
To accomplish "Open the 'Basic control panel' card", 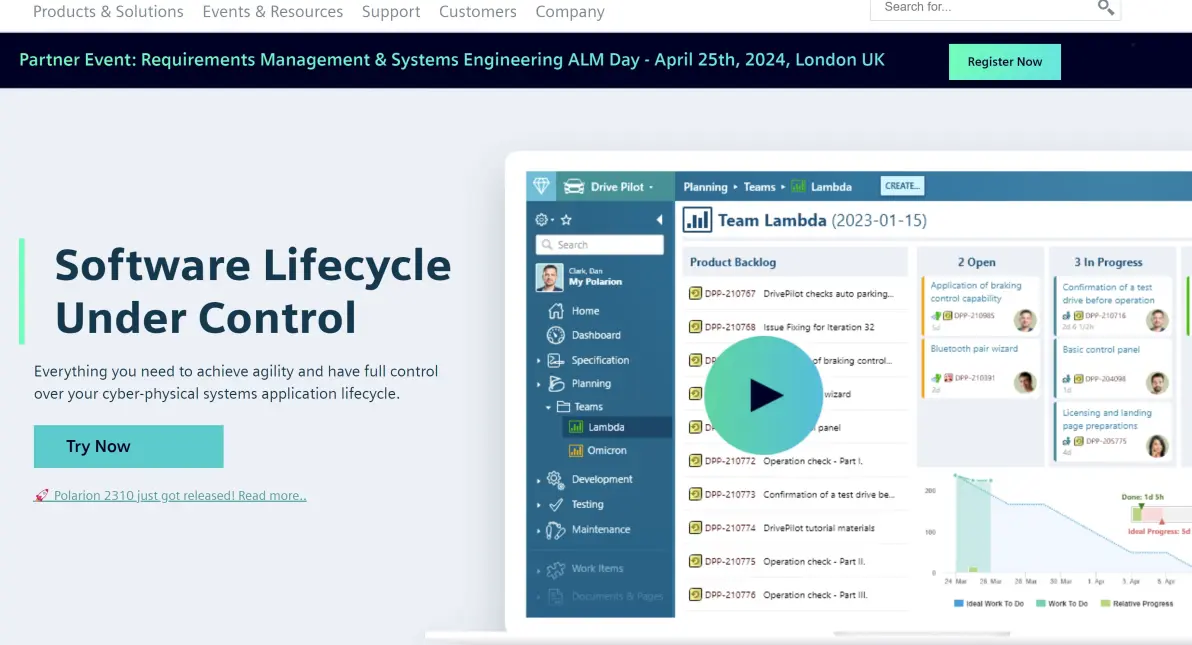I will click(x=1113, y=369).
